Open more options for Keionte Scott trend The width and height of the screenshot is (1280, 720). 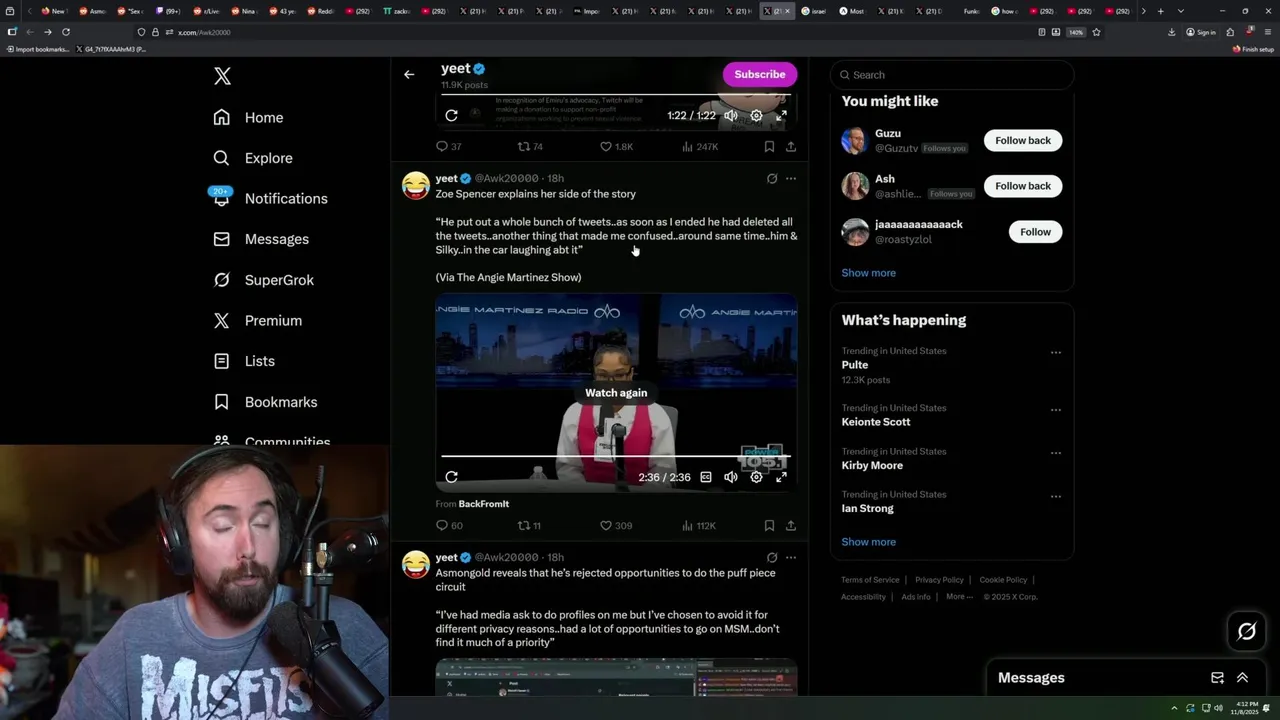coord(1055,410)
